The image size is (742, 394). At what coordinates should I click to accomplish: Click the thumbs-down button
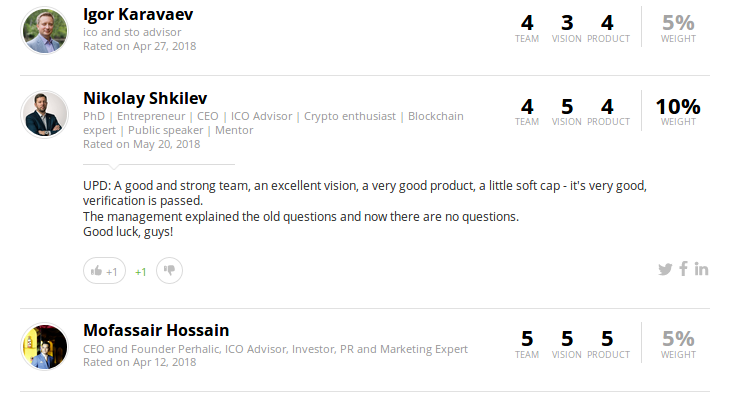(169, 271)
